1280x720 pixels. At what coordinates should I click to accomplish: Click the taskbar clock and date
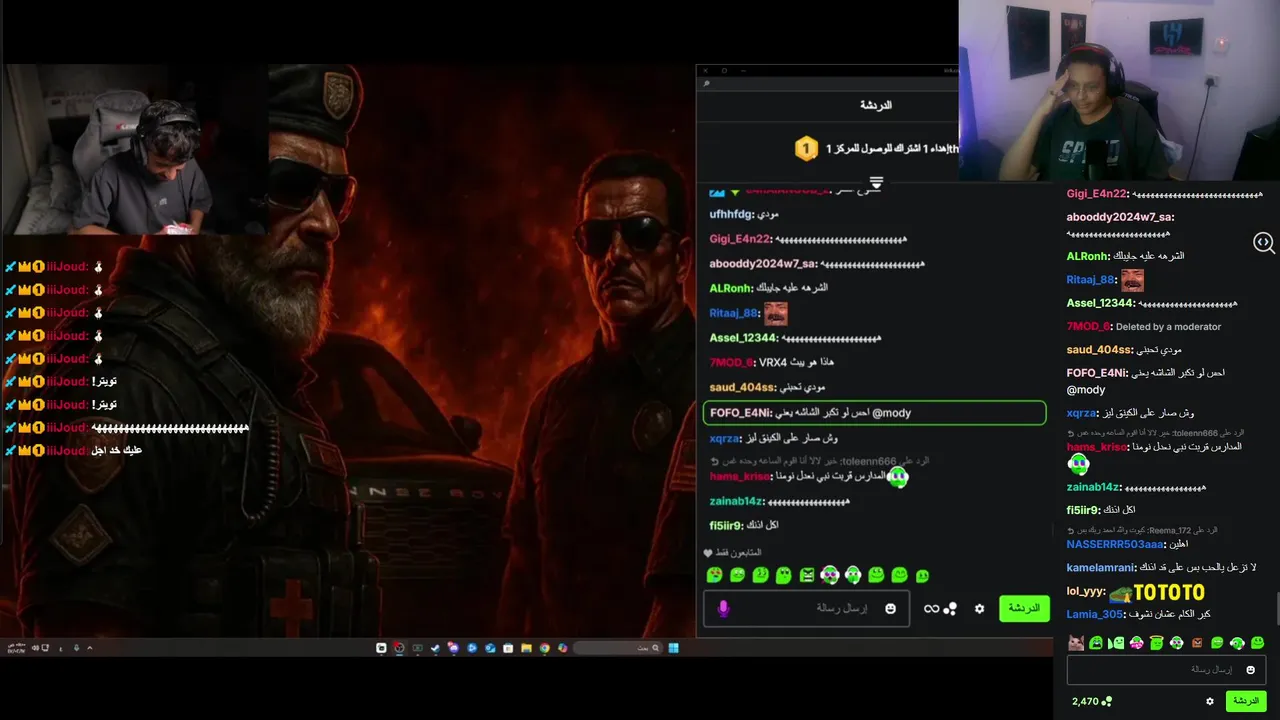point(16,648)
